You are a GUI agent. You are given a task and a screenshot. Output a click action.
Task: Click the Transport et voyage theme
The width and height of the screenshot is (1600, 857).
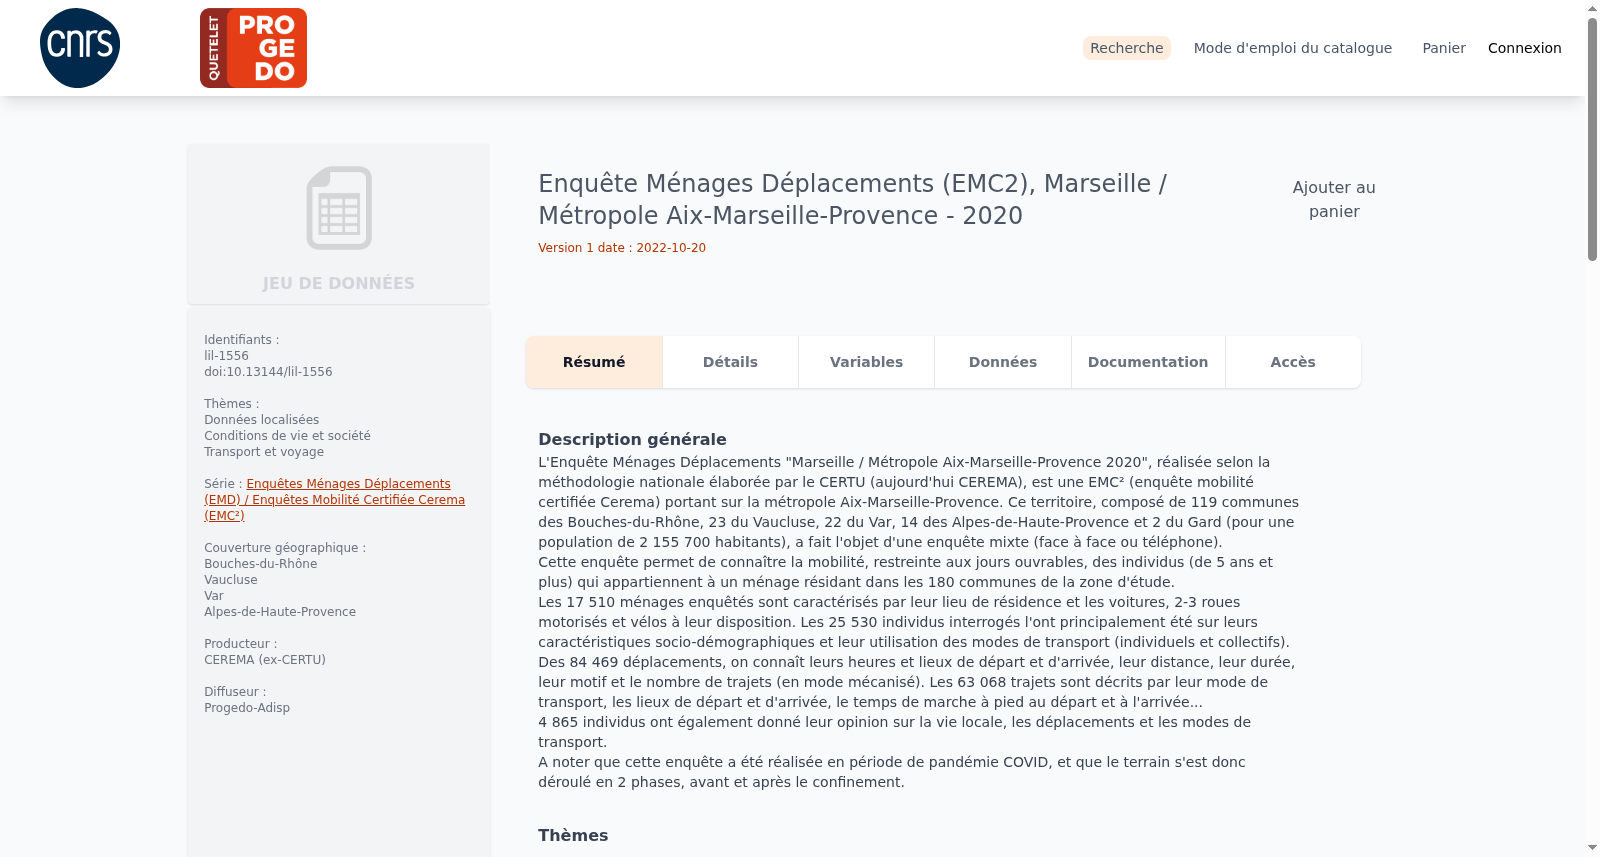(x=264, y=452)
